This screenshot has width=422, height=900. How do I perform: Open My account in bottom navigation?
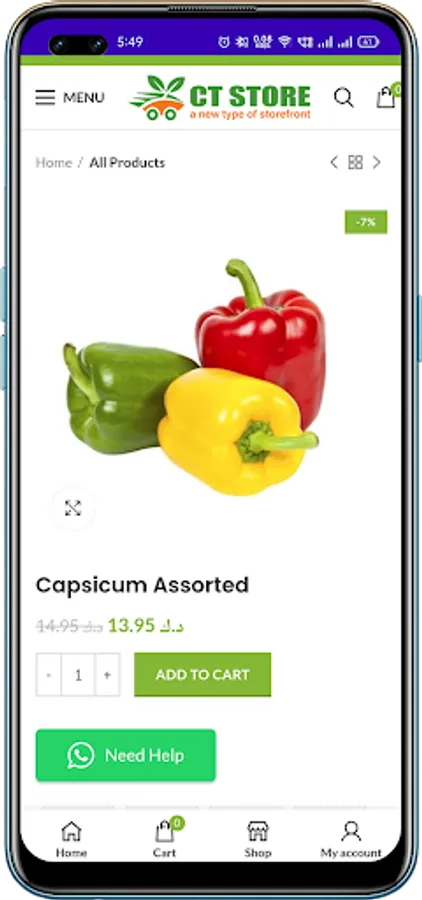point(351,839)
